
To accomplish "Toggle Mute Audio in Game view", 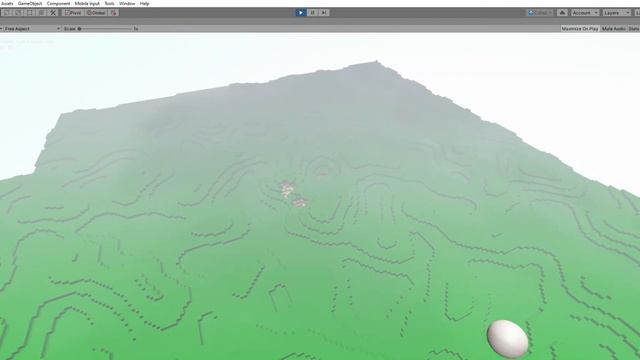I will [613, 29].
